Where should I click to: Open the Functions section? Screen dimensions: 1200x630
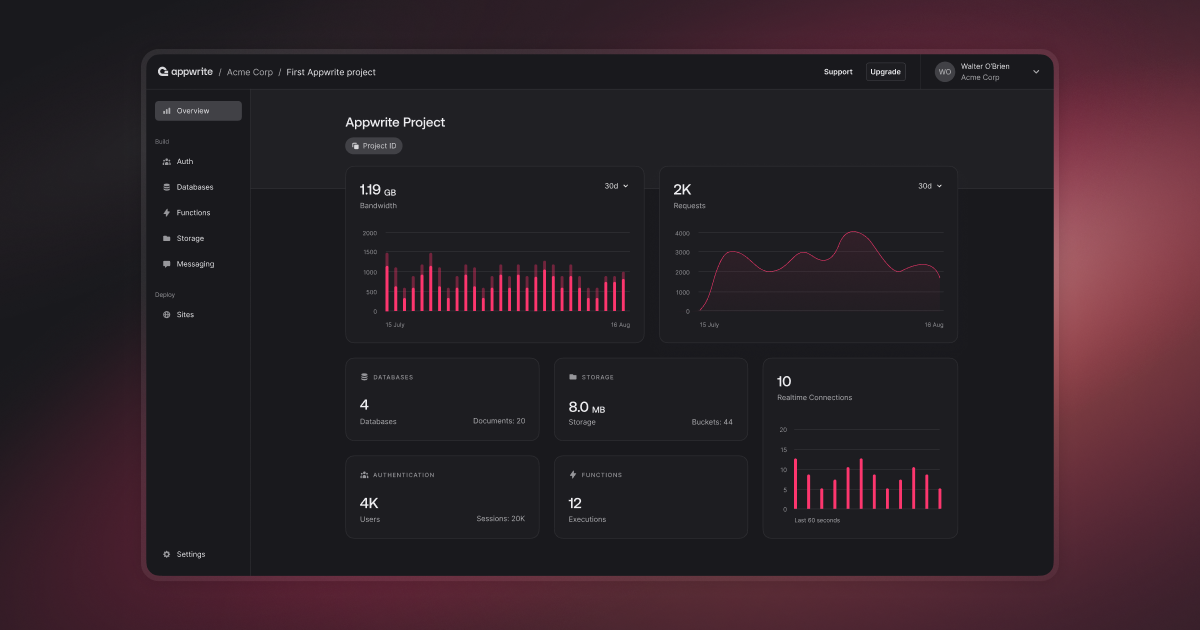click(x=192, y=212)
